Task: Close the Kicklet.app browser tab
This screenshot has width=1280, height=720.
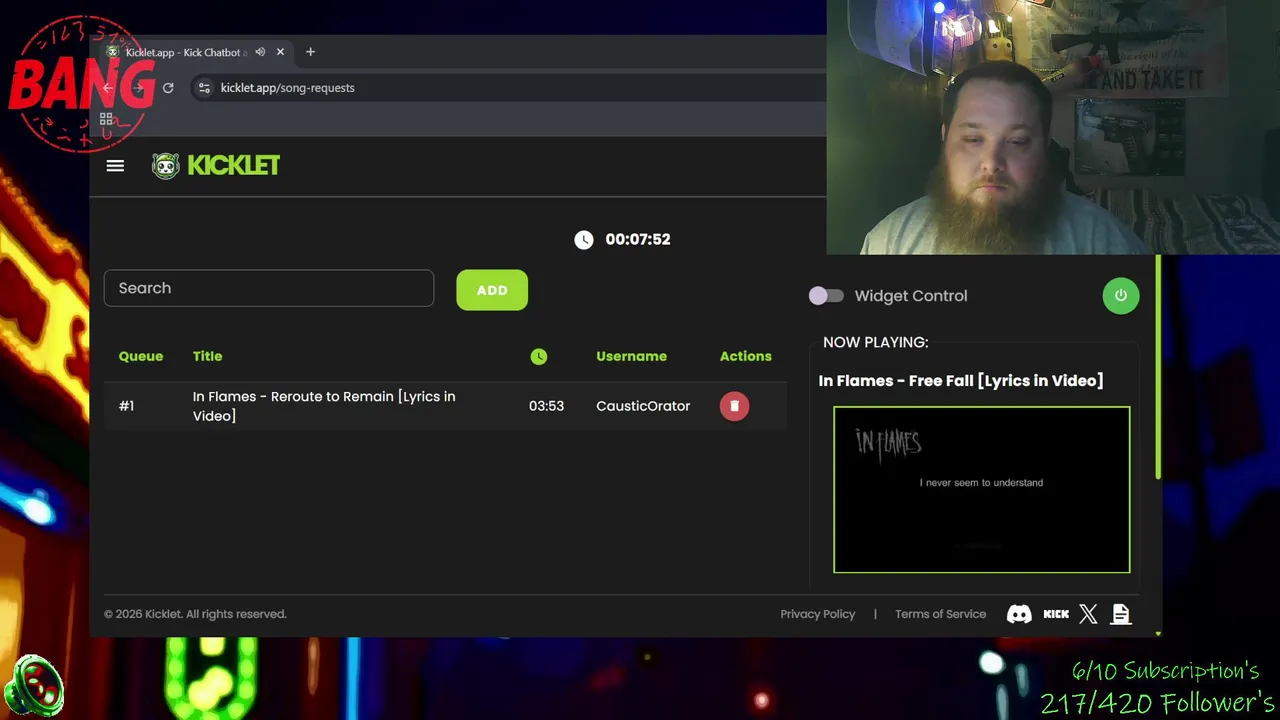Action: [280, 52]
